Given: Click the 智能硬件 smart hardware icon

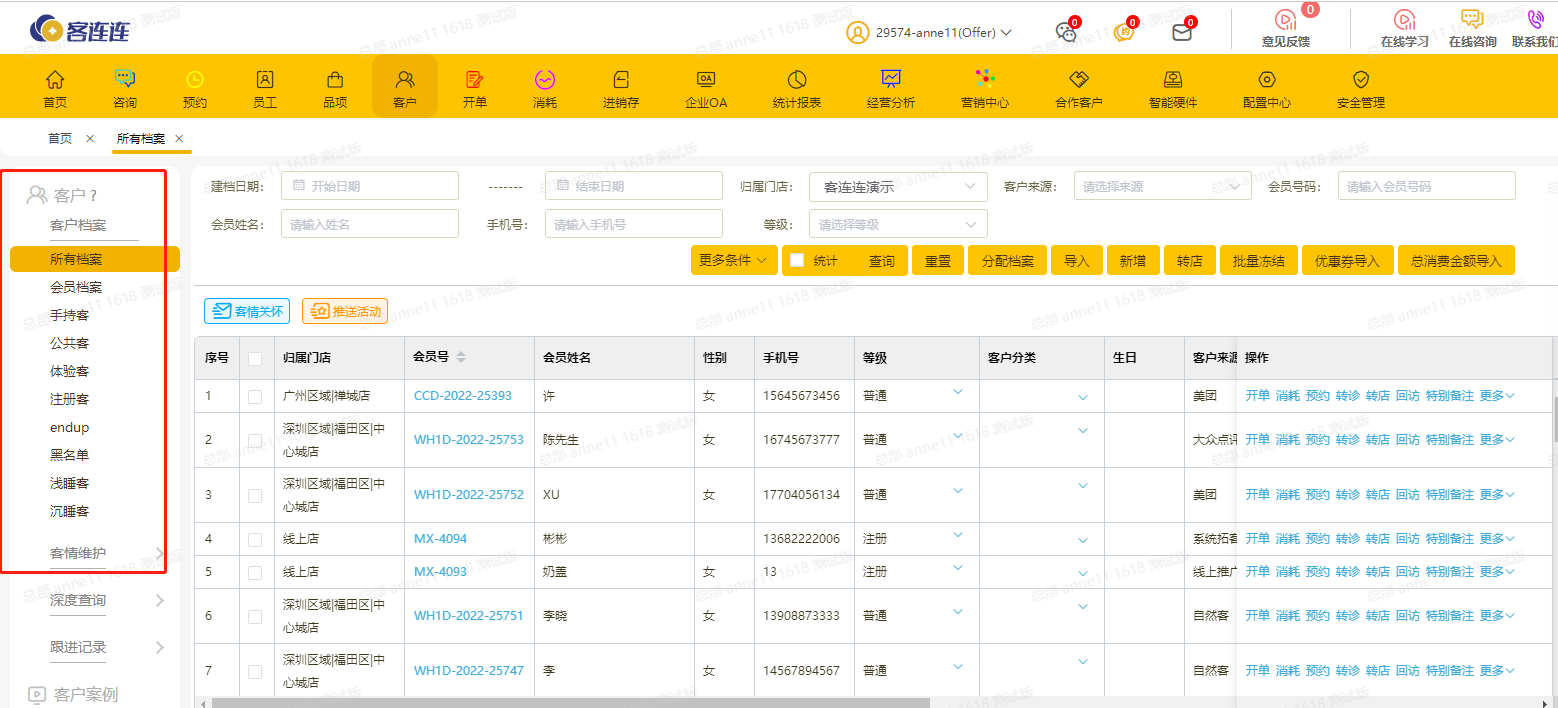Looking at the screenshot, I should pyautogui.click(x=1173, y=80).
